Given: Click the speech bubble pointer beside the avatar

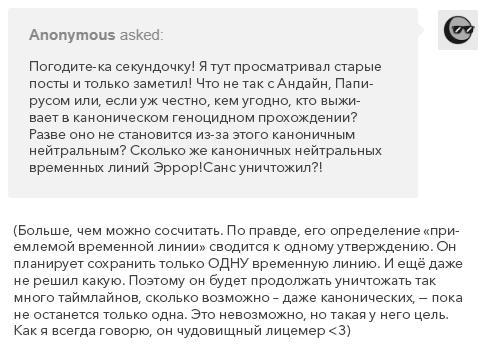Looking at the screenshot, I should (421, 30).
